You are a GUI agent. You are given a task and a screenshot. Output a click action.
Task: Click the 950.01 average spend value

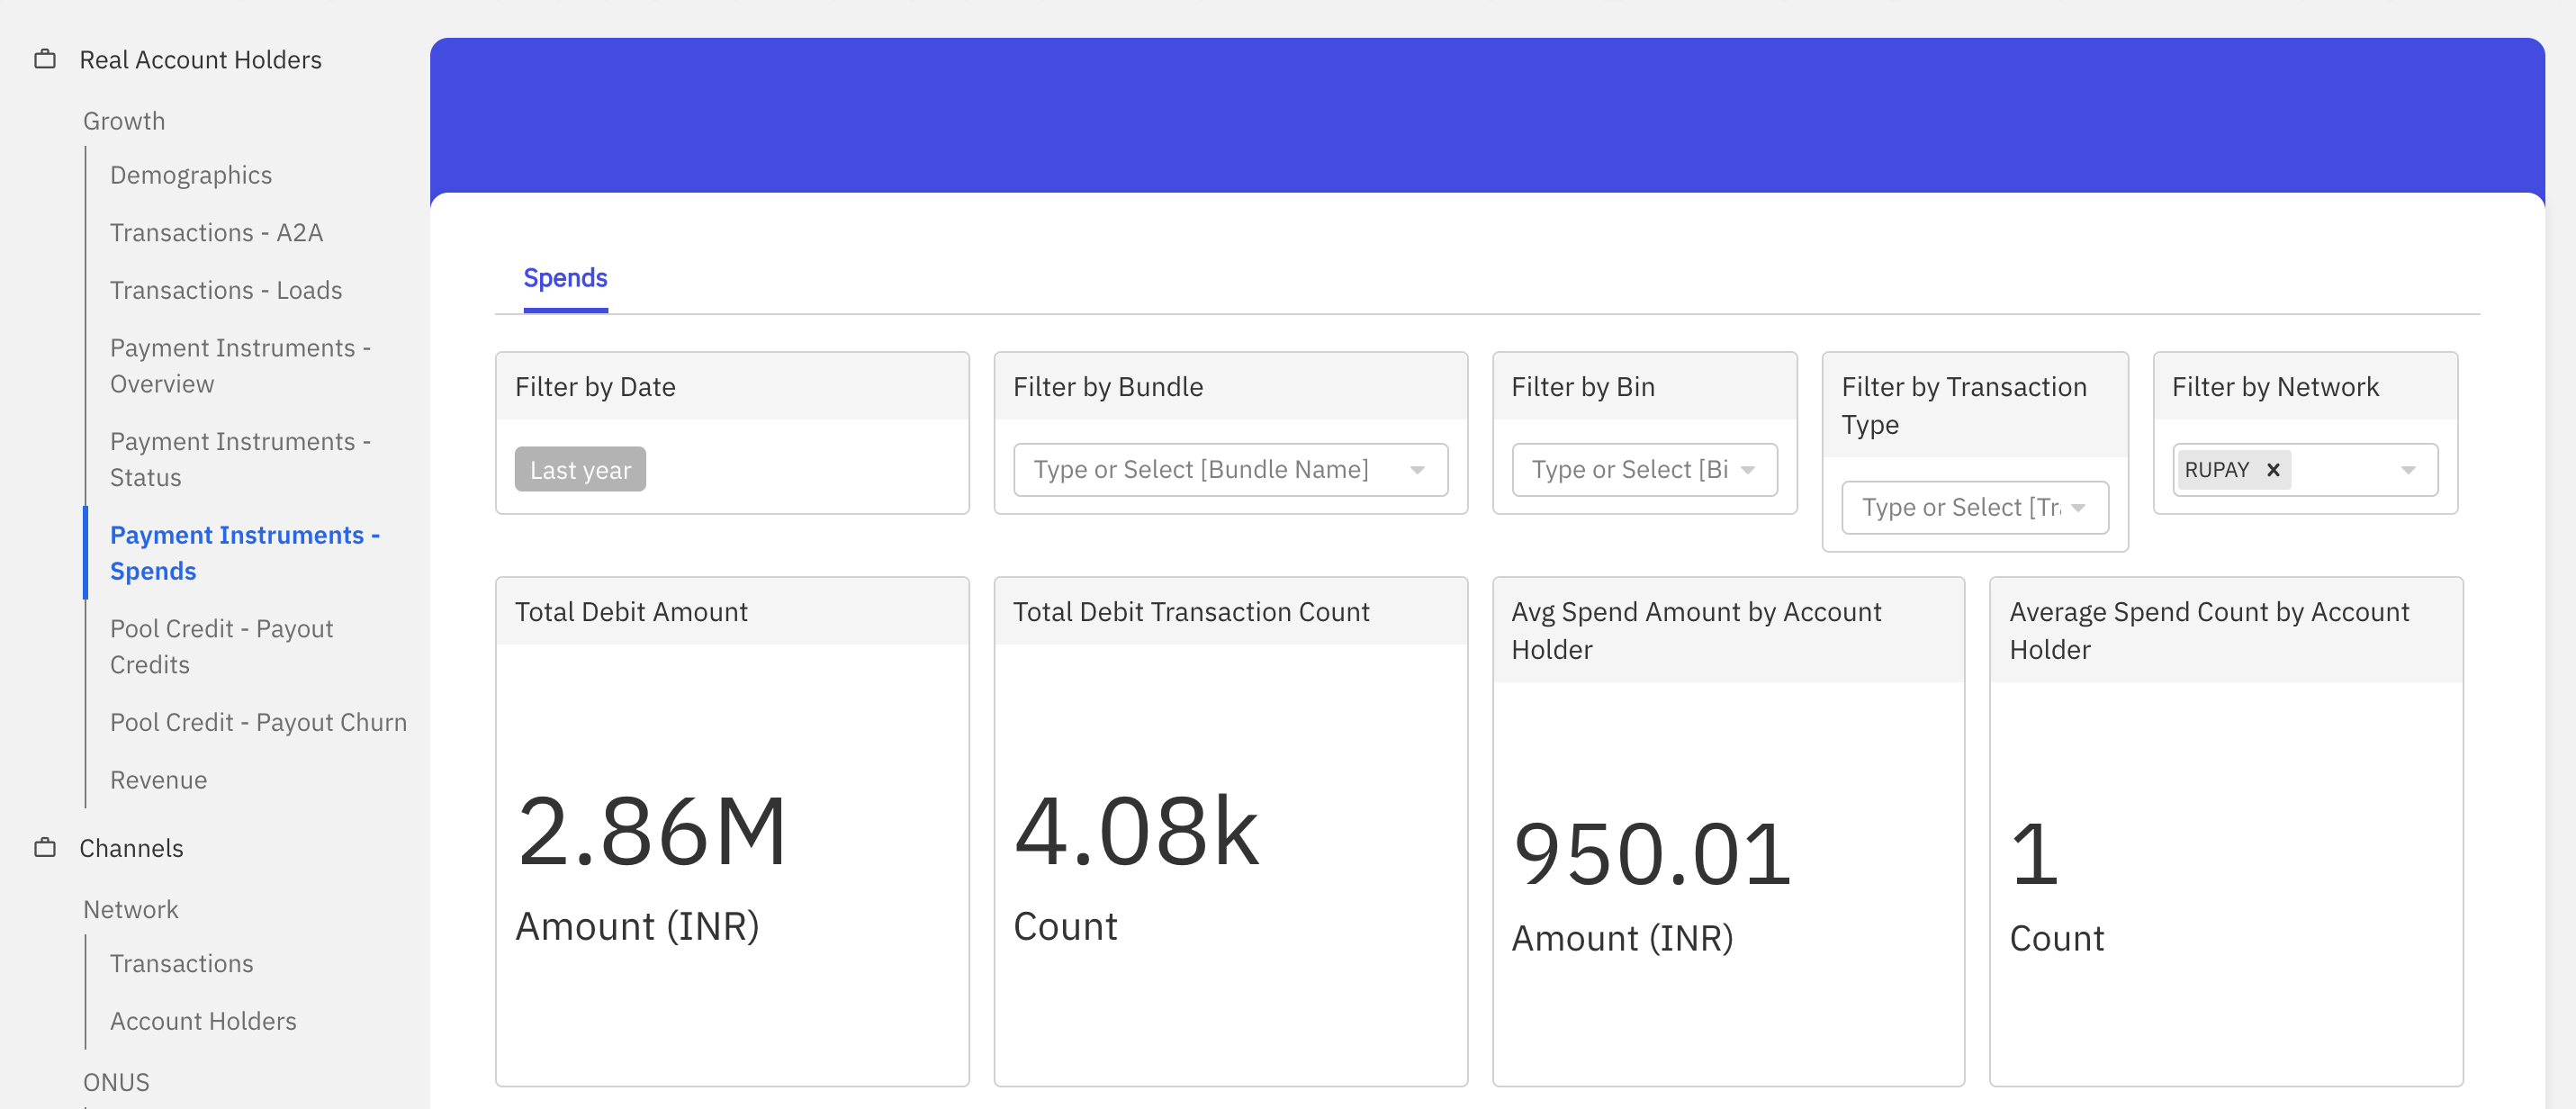pos(1652,855)
